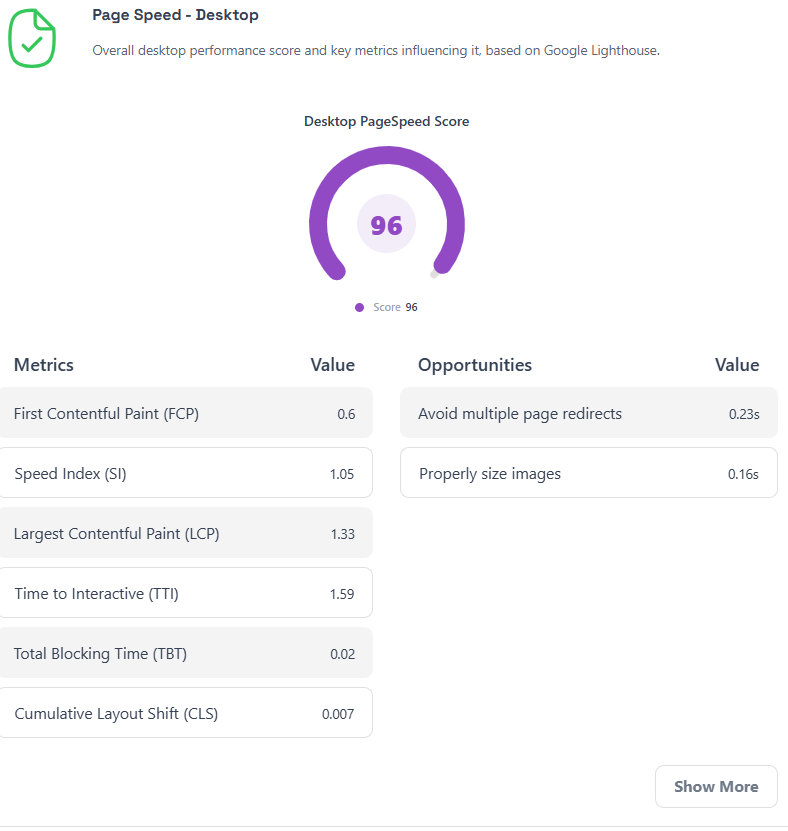The width and height of the screenshot is (788, 831).
Task: Click the Value header above opportunities
Action: tap(737, 364)
